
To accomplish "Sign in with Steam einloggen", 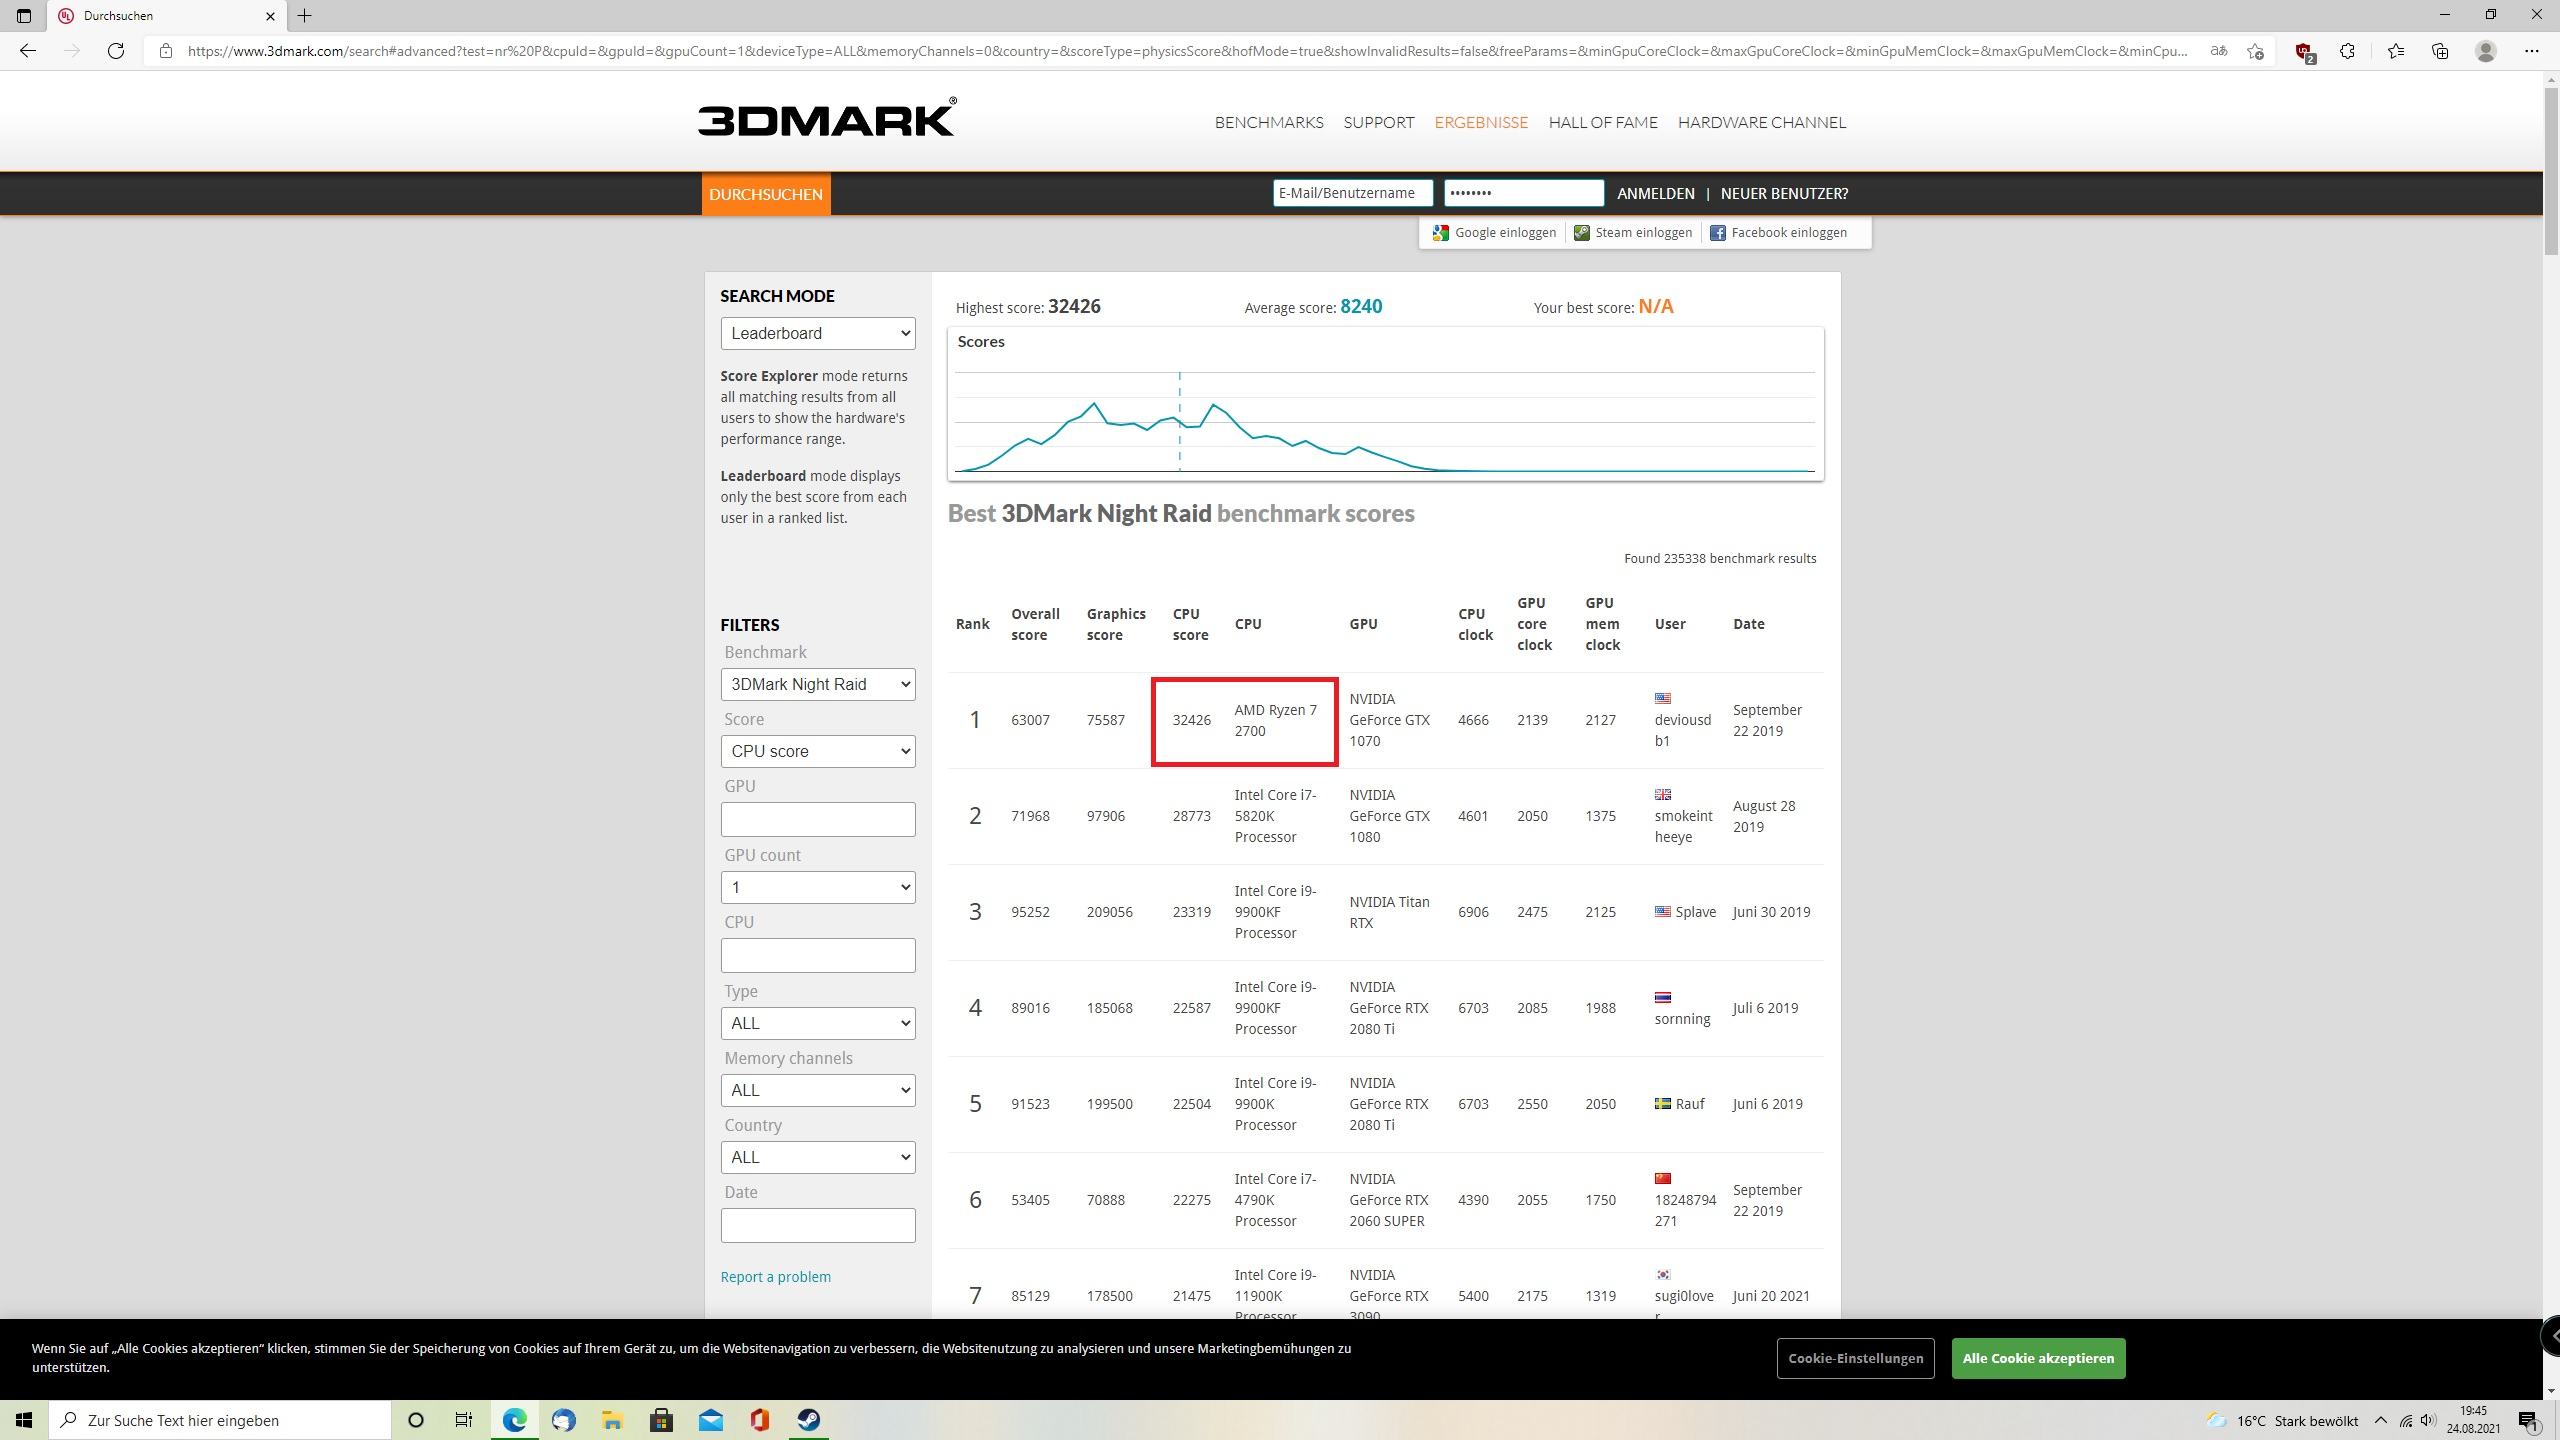I will point(1633,233).
